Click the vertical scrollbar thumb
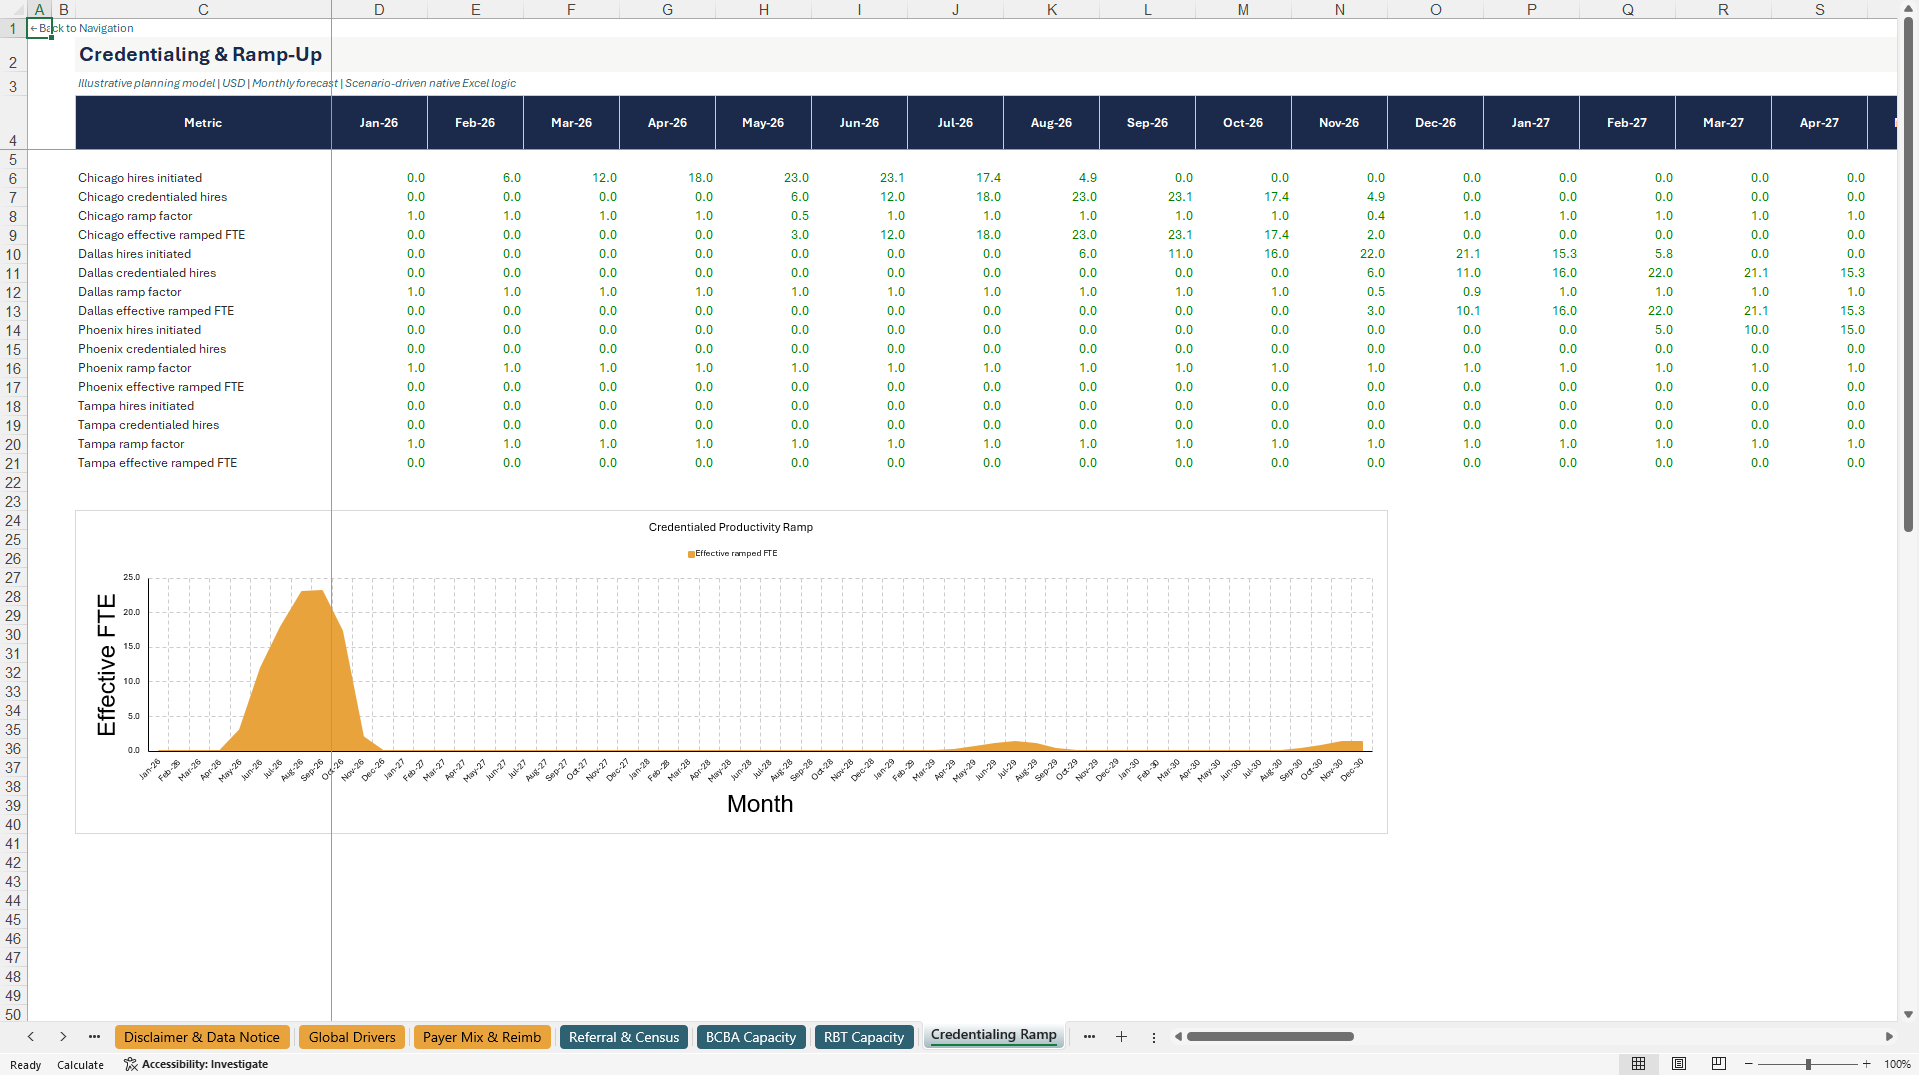 pos(1908,275)
